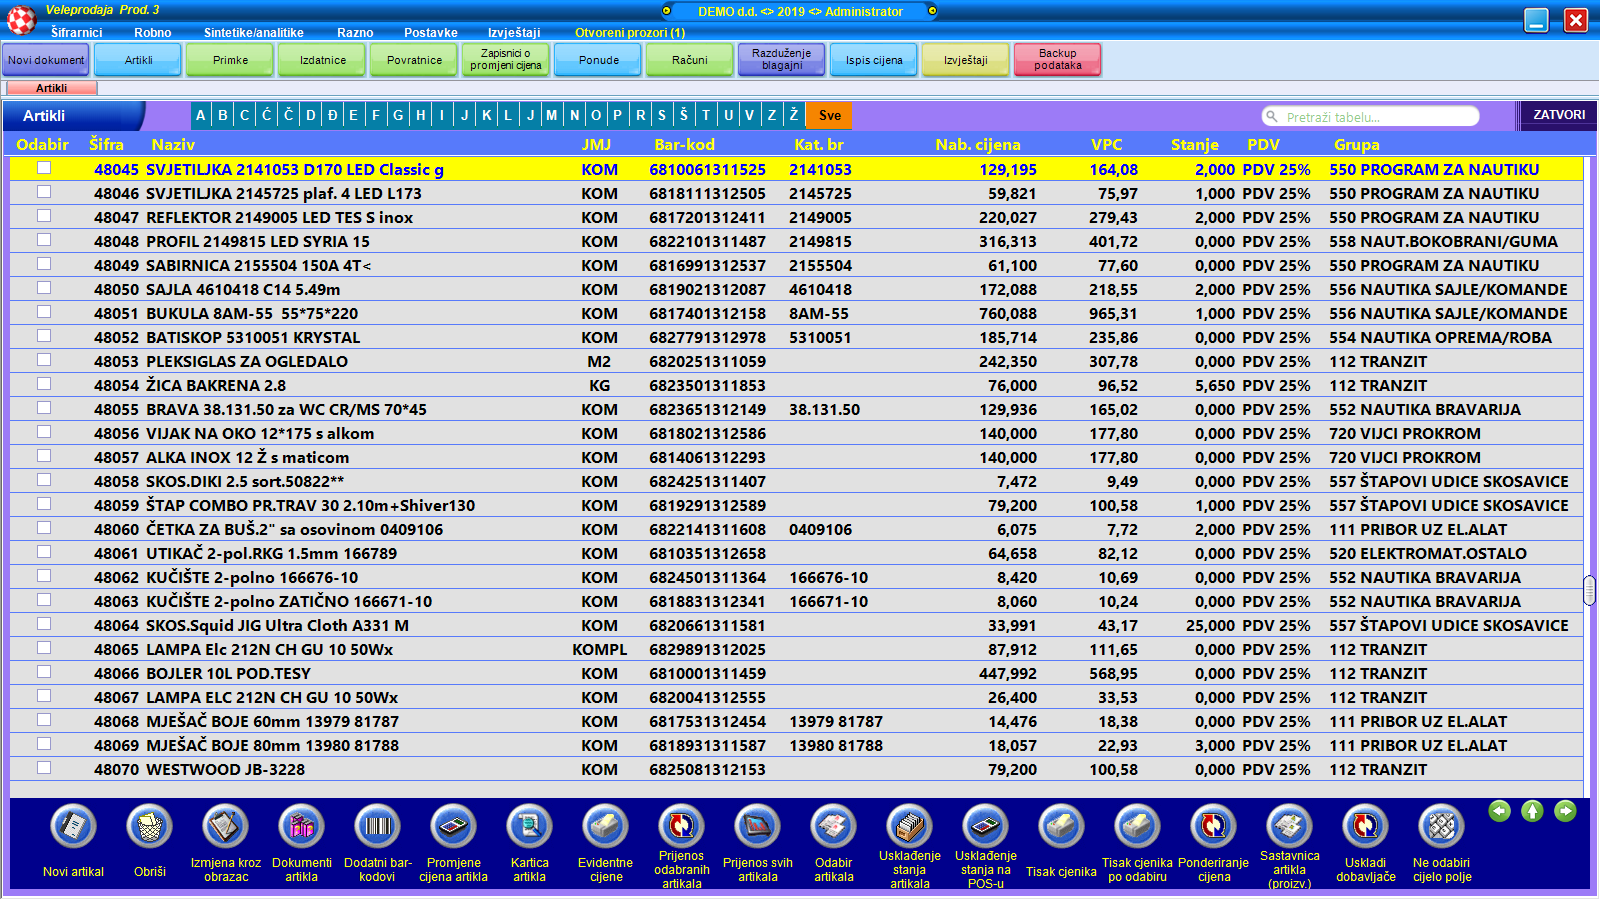Viewport: 1600px width, 900px height.
Task: Click the Tisak cjenika printer icon
Action: pyautogui.click(x=1061, y=827)
